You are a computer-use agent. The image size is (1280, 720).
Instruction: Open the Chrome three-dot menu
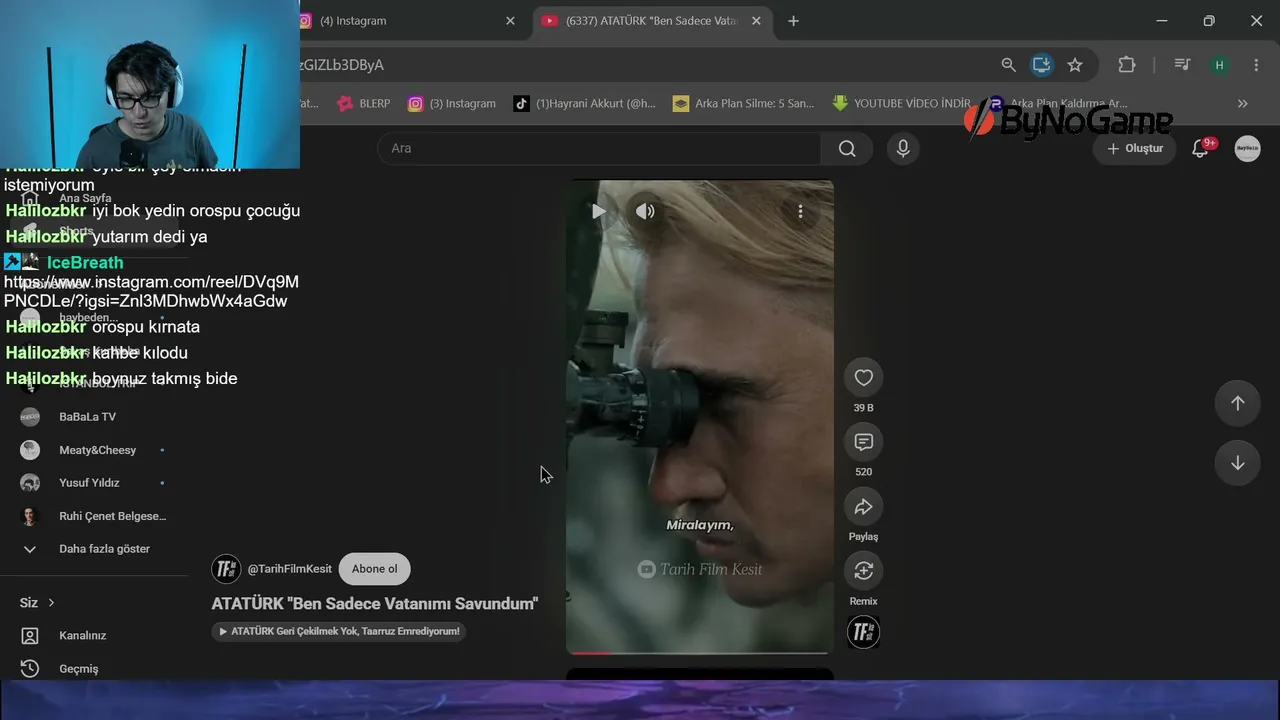click(x=1256, y=65)
